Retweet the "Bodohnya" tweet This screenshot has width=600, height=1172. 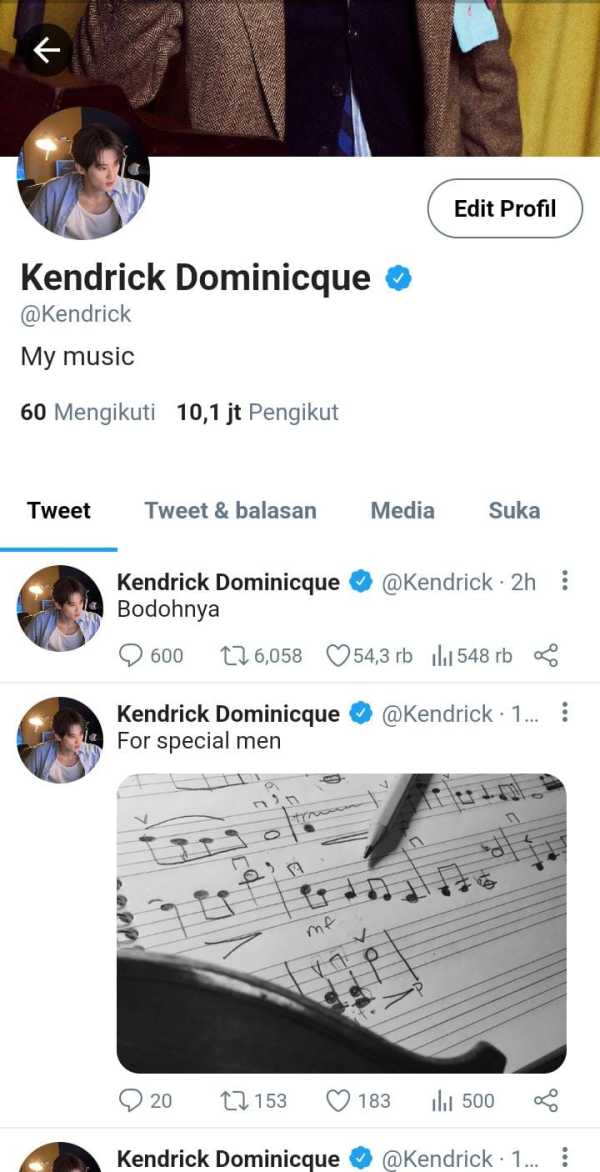(x=233, y=655)
